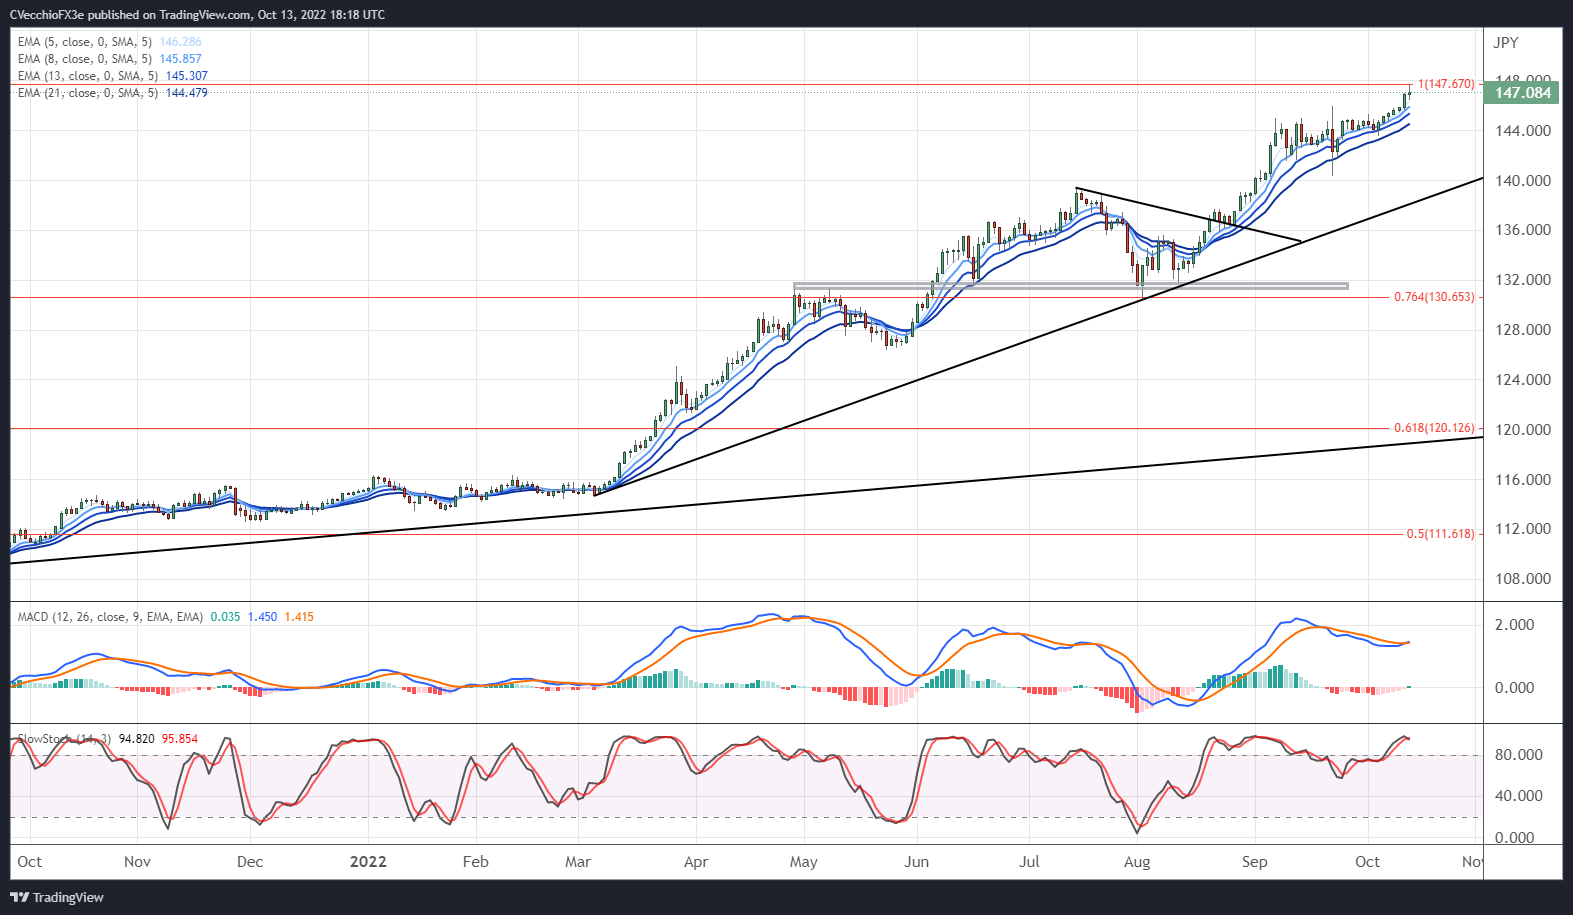The height and width of the screenshot is (915, 1573).
Task: Click the MACD 2.000 scale label
Action: [x=1514, y=625]
